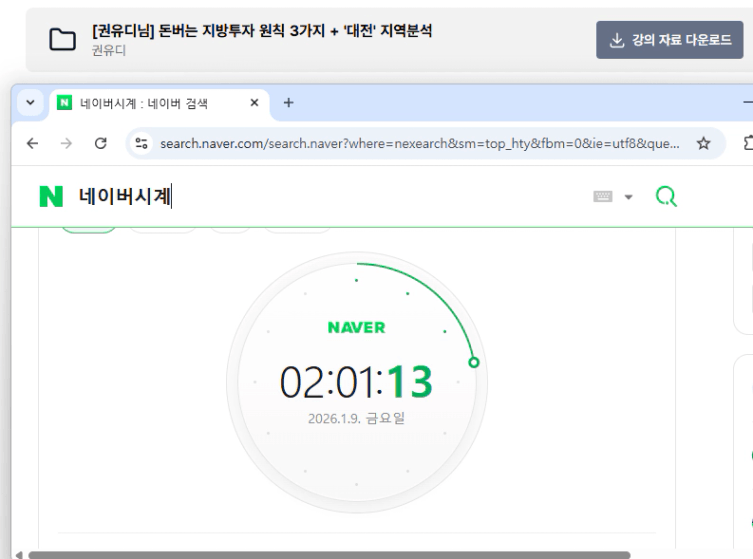Screen dimensions: 753x559
Task: Expand the search history dropdown arrow
Action: tap(628, 197)
